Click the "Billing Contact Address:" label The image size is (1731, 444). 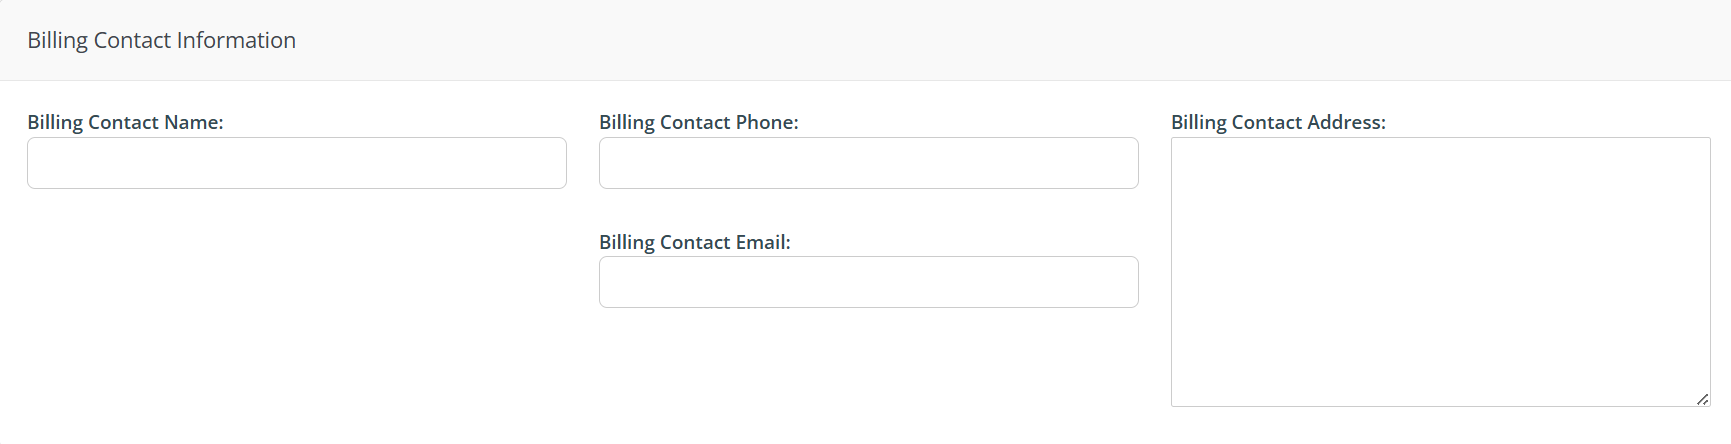1278,122
